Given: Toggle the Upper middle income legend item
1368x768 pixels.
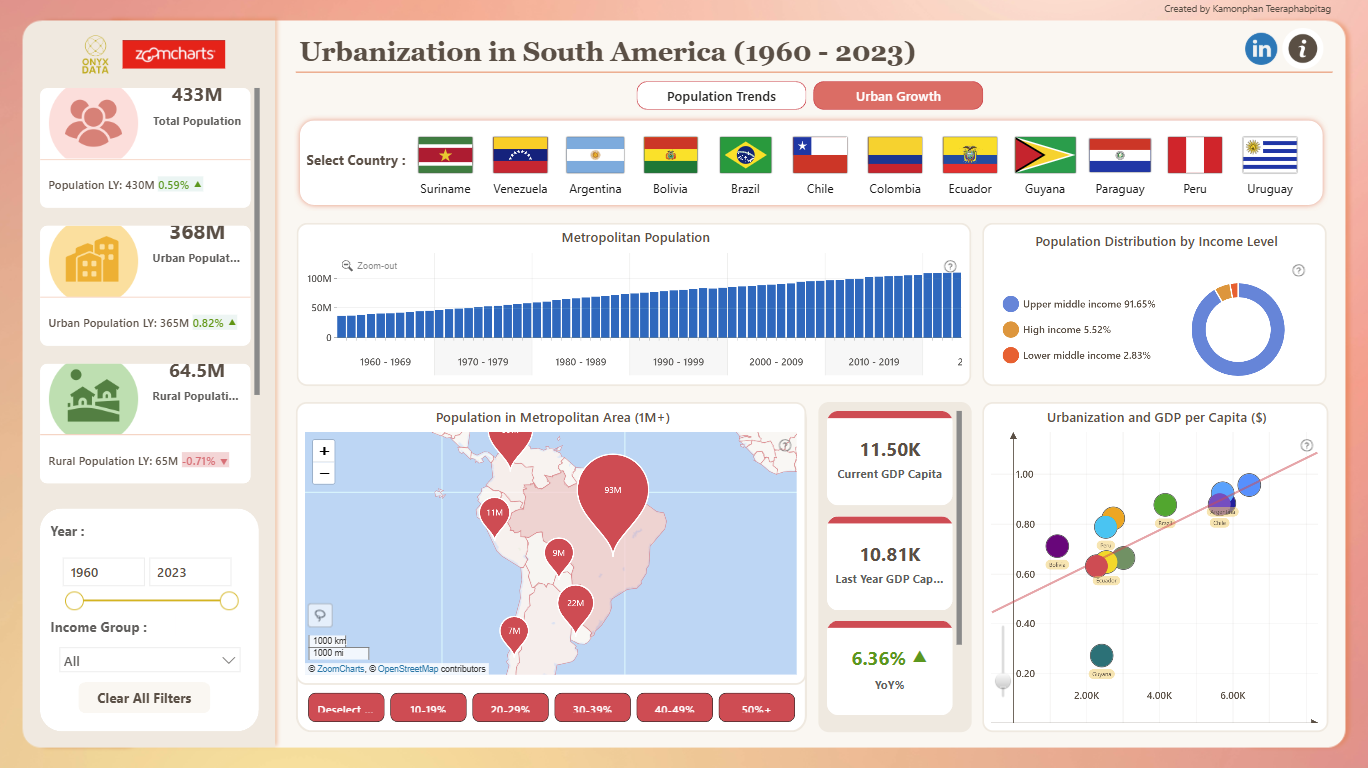Looking at the screenshot, I should point(1079,304).
